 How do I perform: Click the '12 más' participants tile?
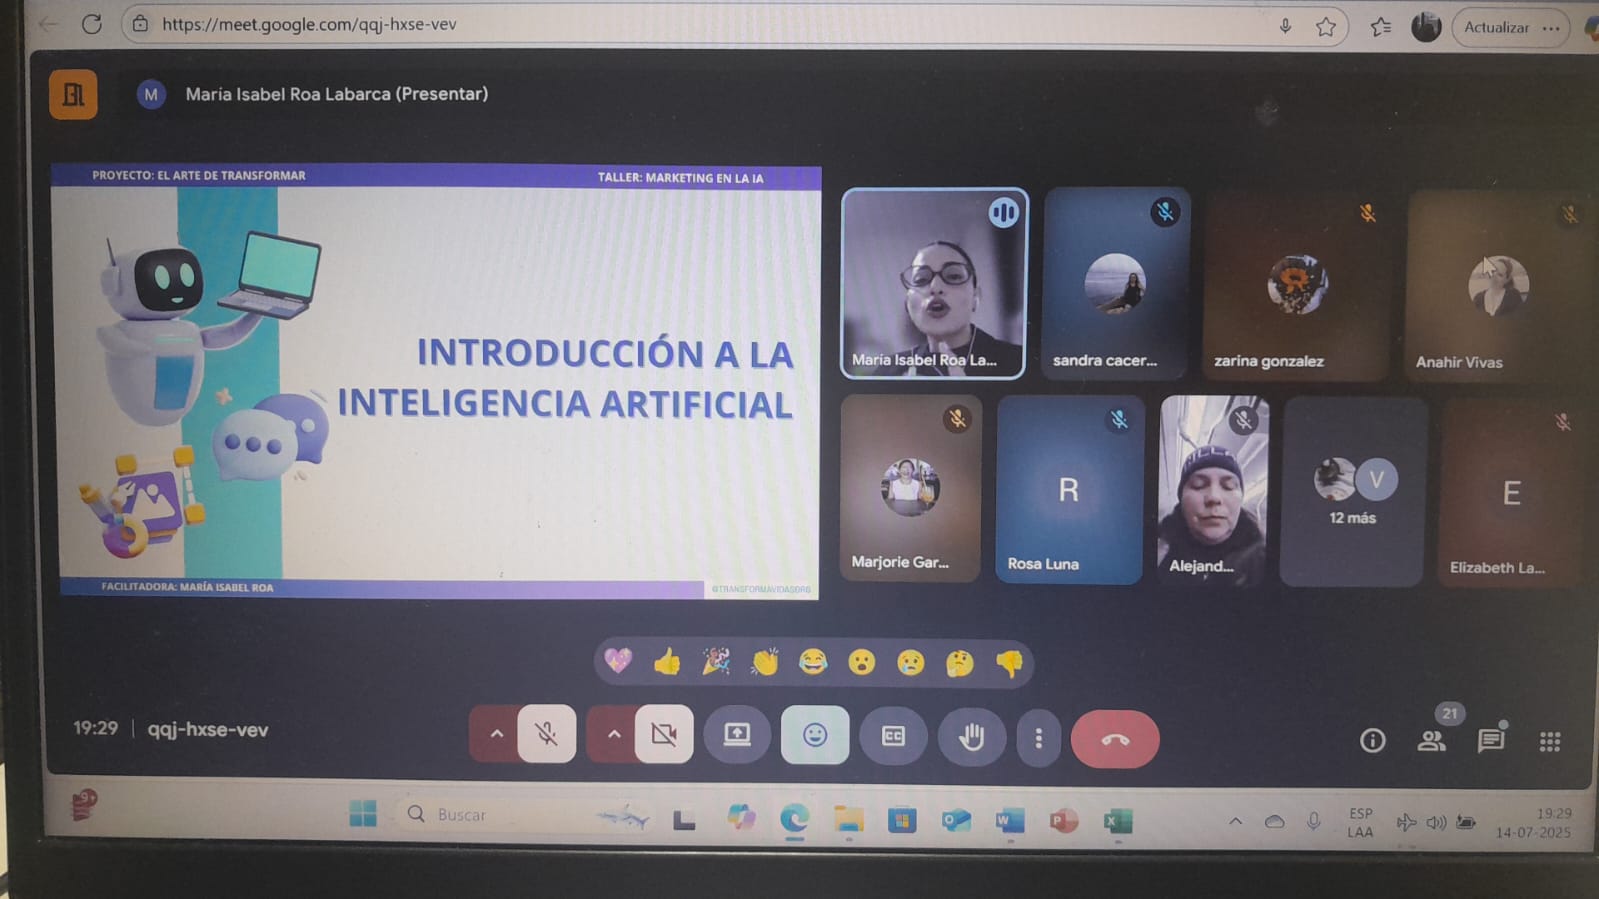[1352, 491]
